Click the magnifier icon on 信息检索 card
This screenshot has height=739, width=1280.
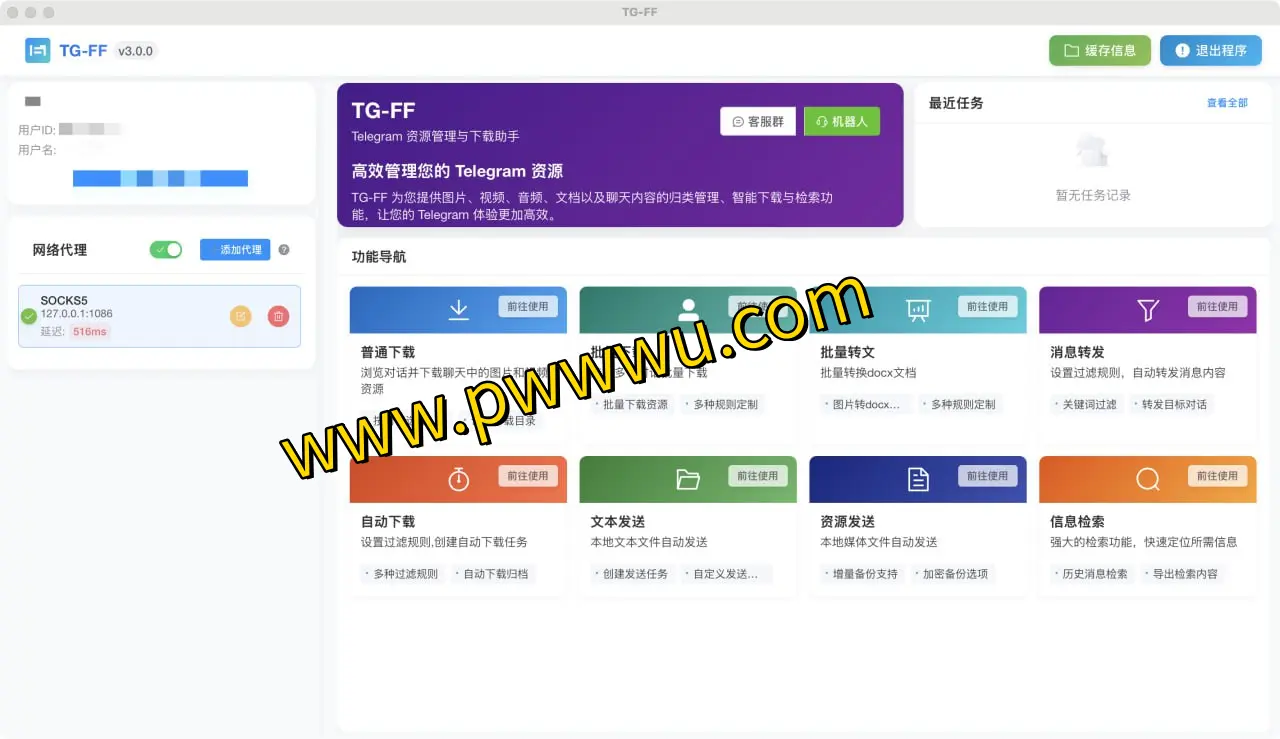pos(1148,480)
